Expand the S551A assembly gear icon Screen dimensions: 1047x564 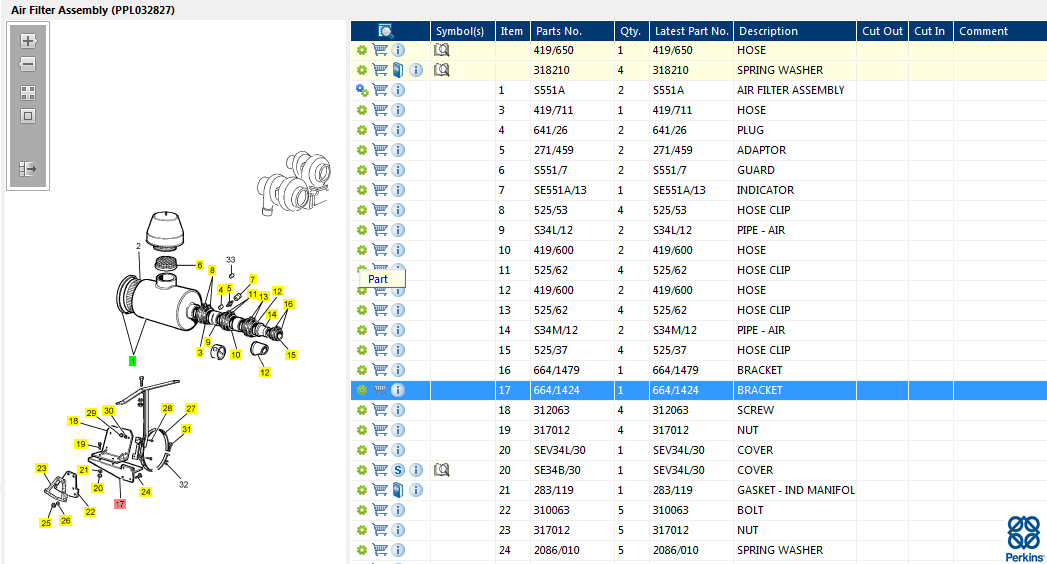[x=362, y=90]
